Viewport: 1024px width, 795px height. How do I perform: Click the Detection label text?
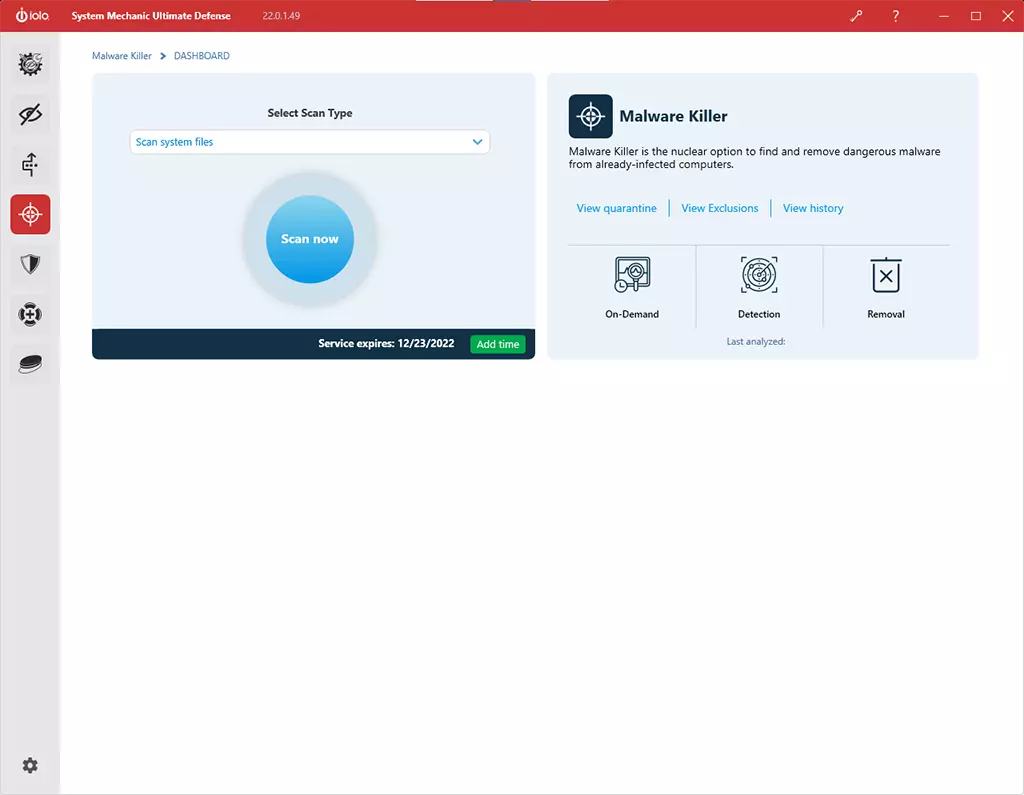(x=759, y=314)
